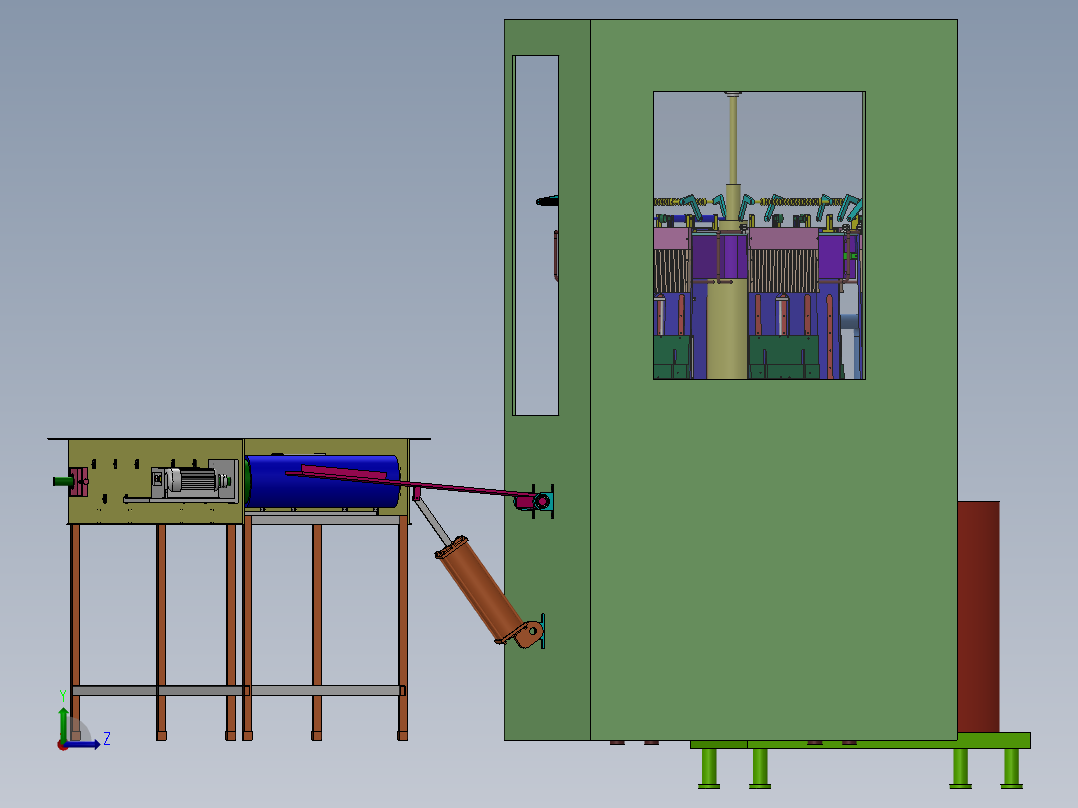Viewport: 1078px width, 808px height.
Task: Select the tall narrow window on cabinet side
Action: (x=536, y=235)
